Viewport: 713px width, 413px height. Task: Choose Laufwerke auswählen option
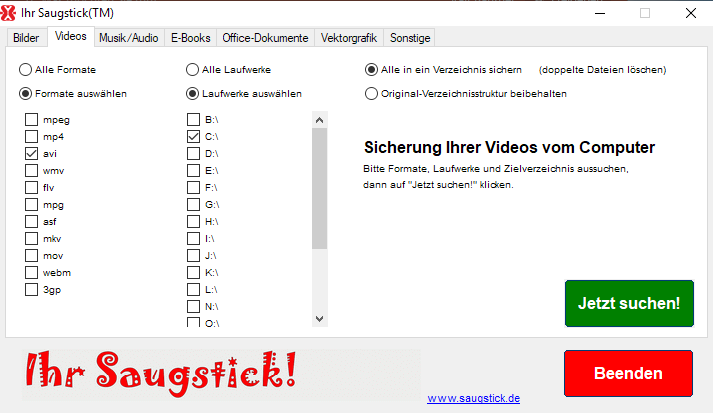192,94
